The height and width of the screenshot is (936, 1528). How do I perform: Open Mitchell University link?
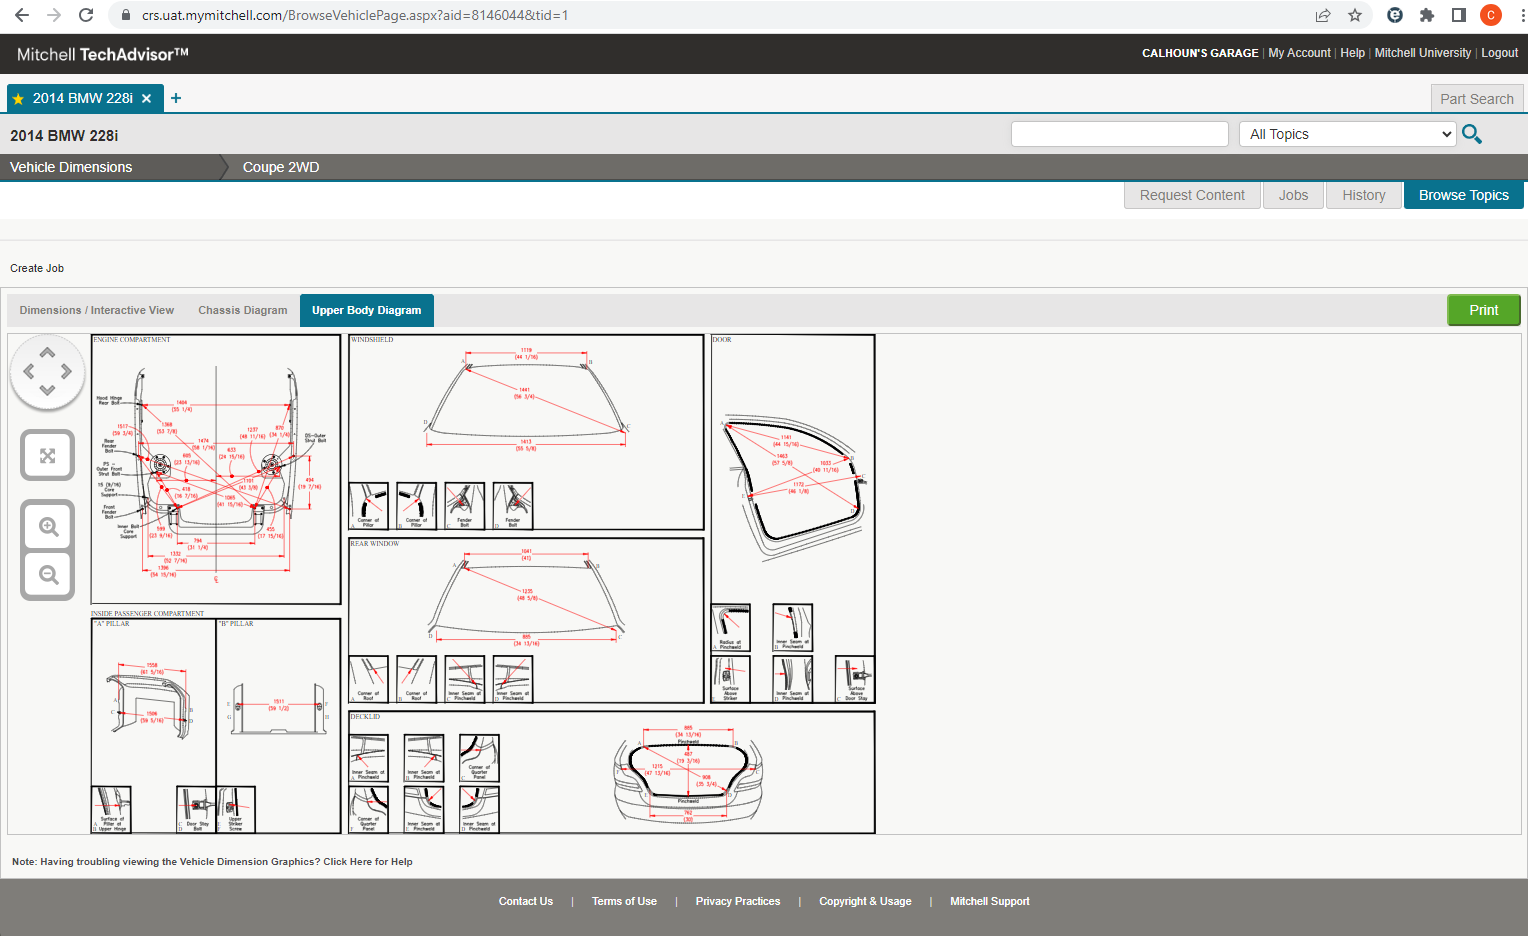pos(1422,53)
